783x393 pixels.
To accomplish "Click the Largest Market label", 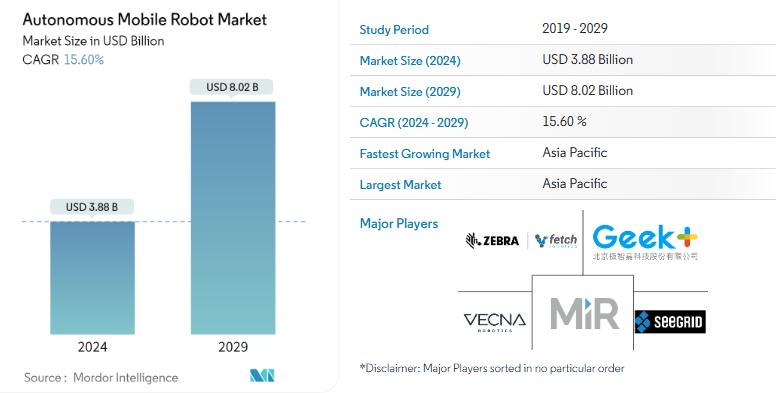I will click(x=400, y=184).
